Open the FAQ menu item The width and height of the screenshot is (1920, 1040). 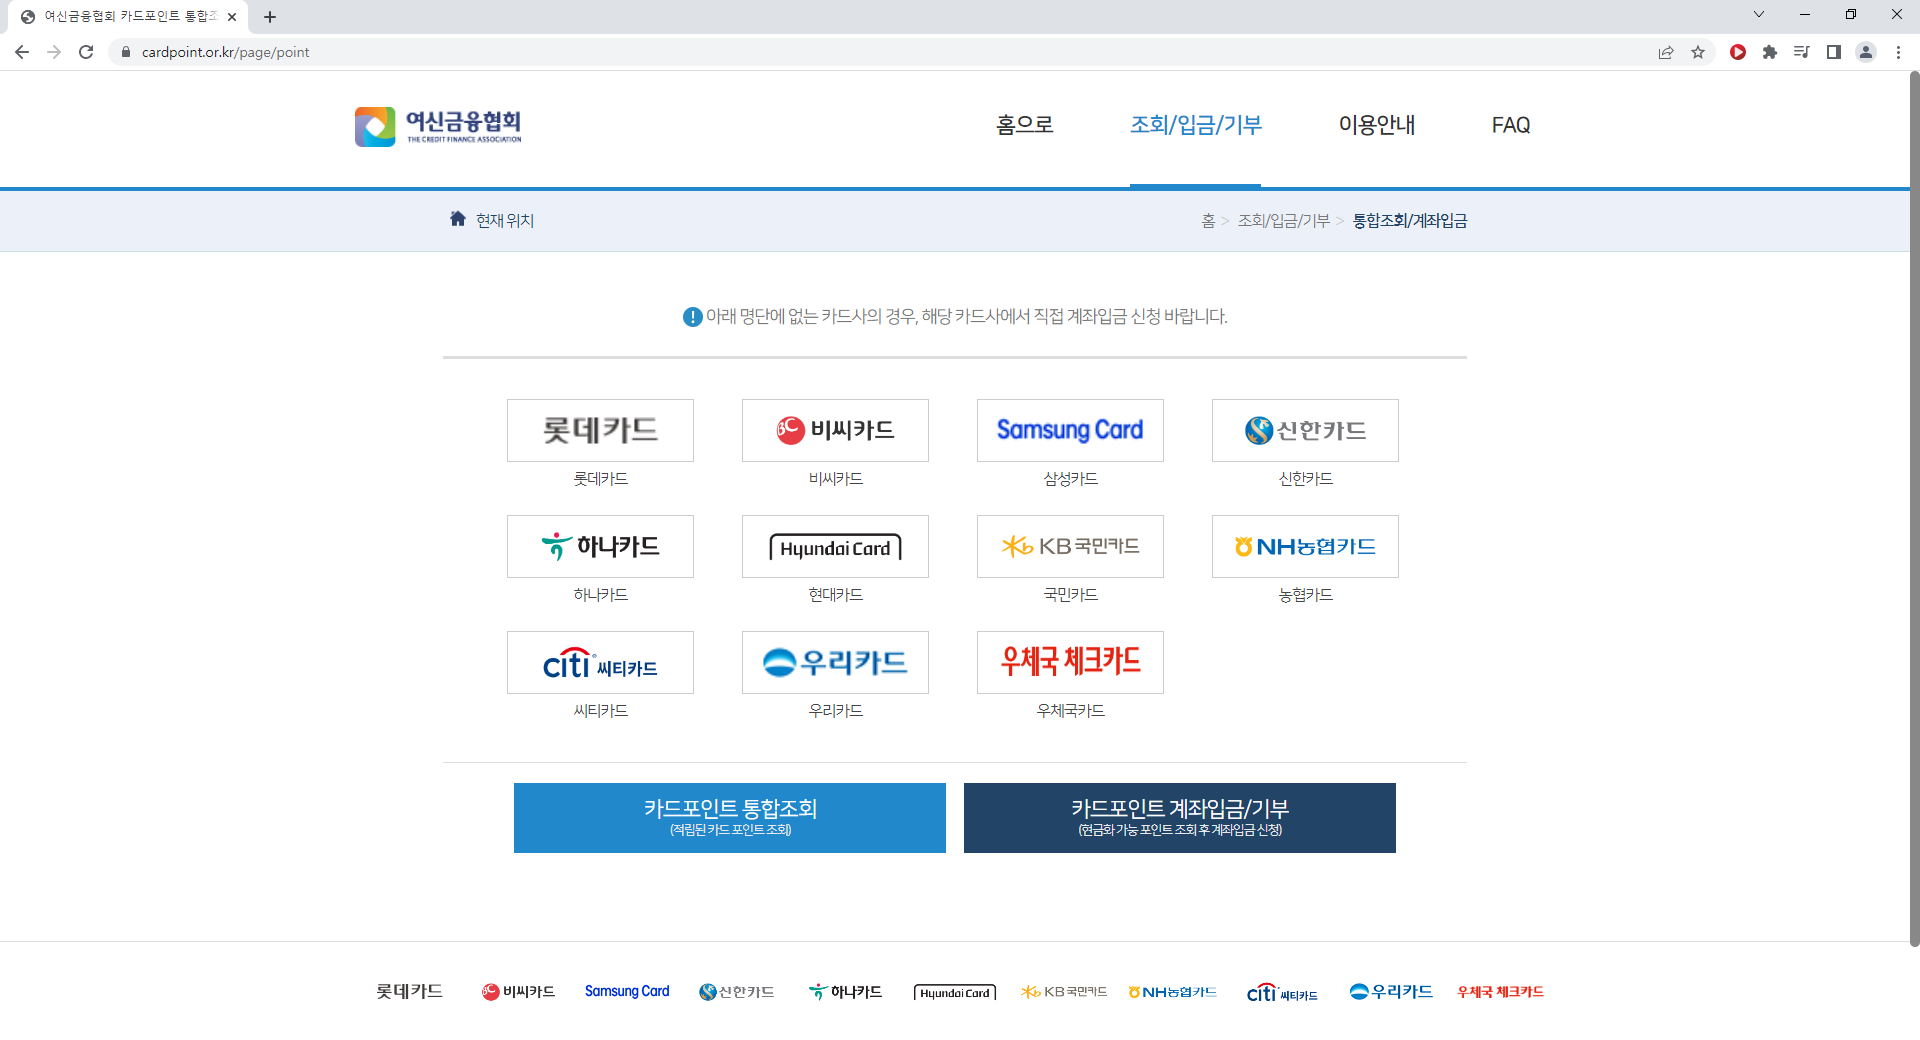click(x=1511, y=125)
